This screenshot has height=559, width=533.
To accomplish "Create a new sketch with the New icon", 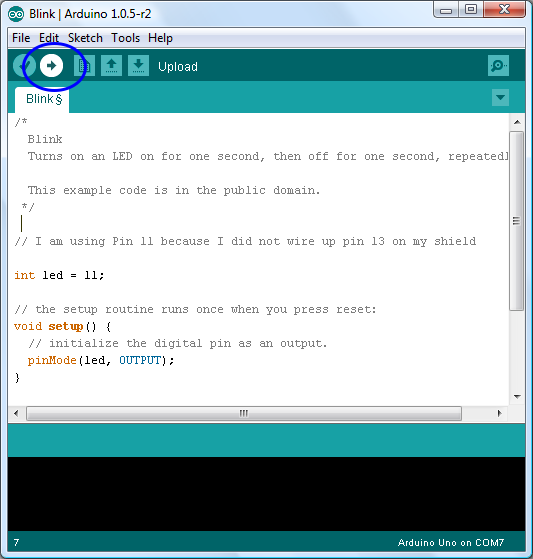I will click(84, 66).
